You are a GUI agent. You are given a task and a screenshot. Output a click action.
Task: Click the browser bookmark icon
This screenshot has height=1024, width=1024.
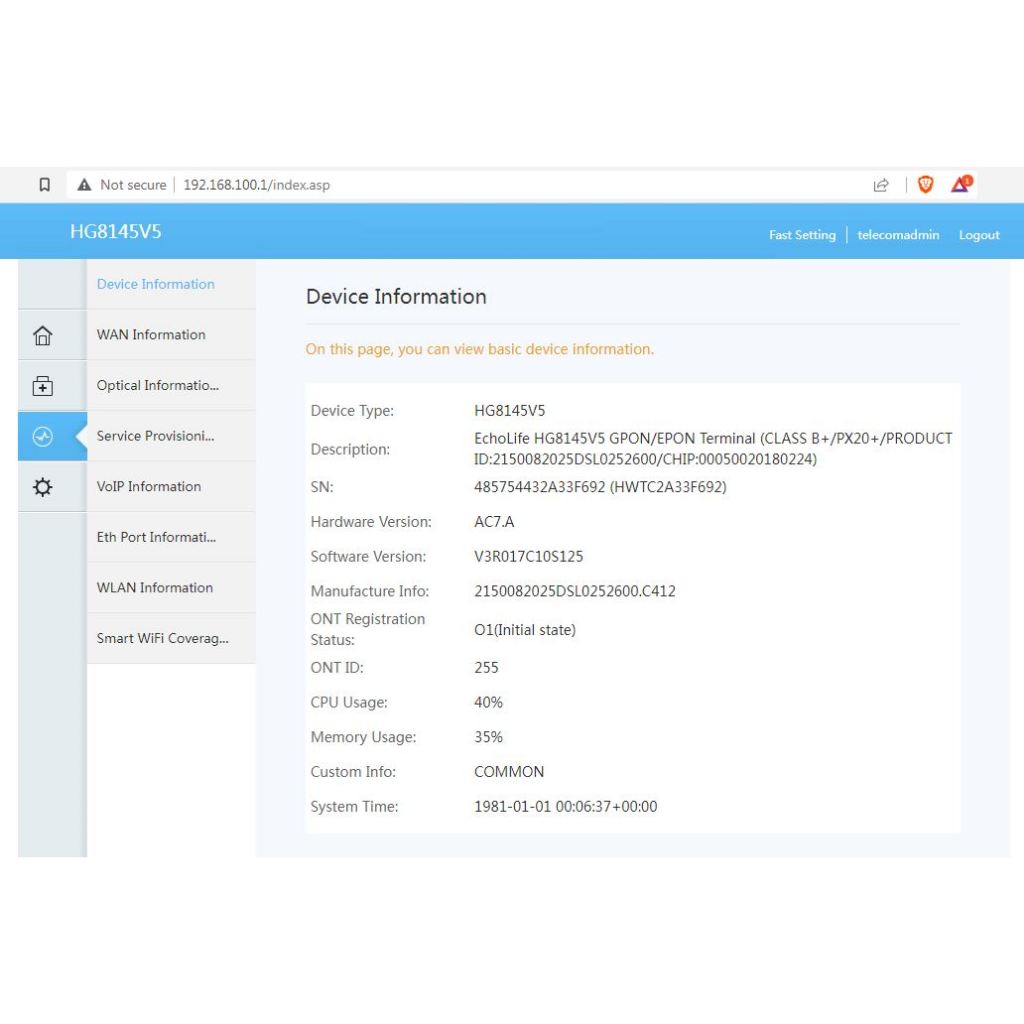pos(44,185)
